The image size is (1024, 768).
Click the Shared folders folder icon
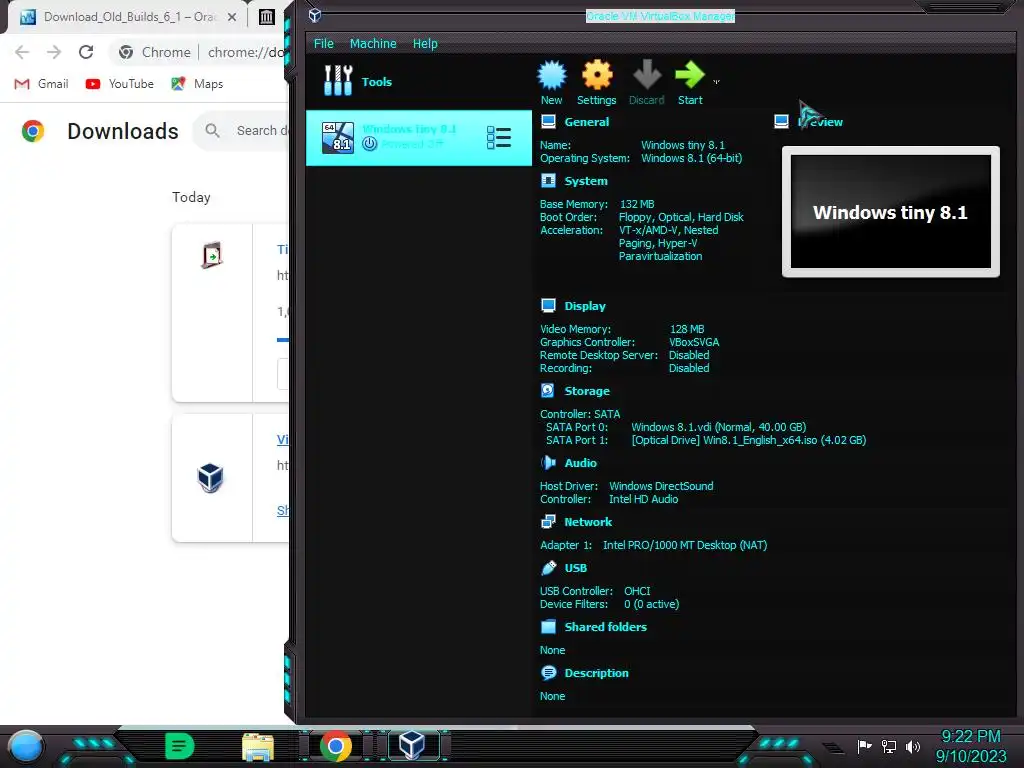pyautogui.click(x=549, y=627)
